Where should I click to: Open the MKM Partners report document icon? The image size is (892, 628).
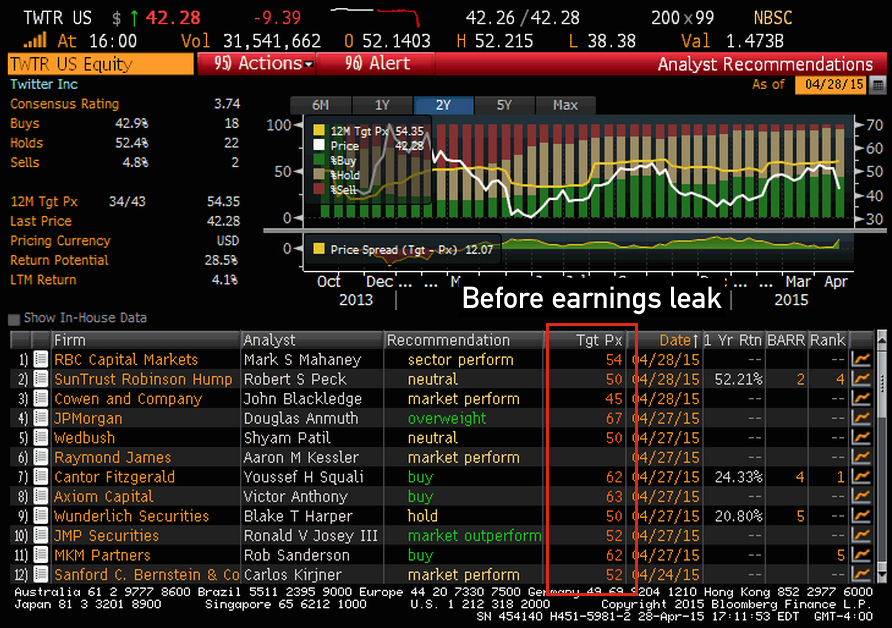[x=40, y=555]
